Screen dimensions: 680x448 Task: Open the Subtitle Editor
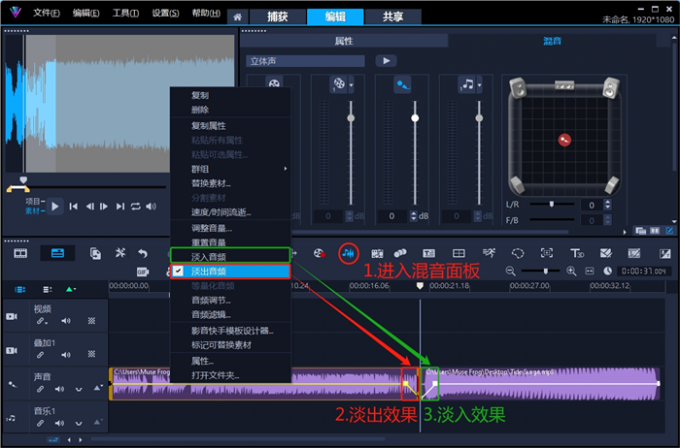point(428,253)
